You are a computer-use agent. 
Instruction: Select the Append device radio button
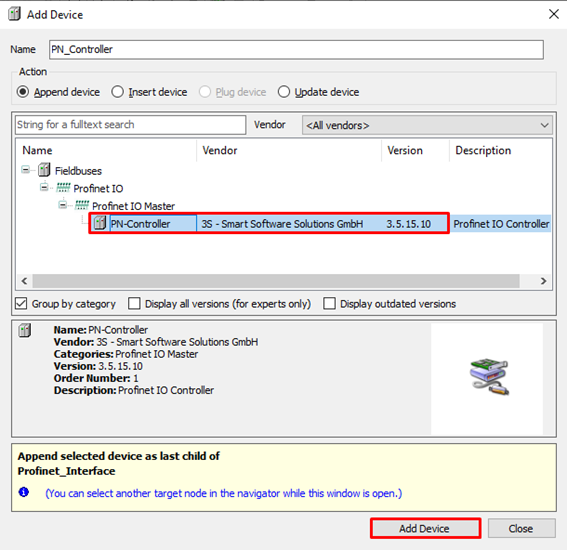pyautogui.click(x=23, y=92)
